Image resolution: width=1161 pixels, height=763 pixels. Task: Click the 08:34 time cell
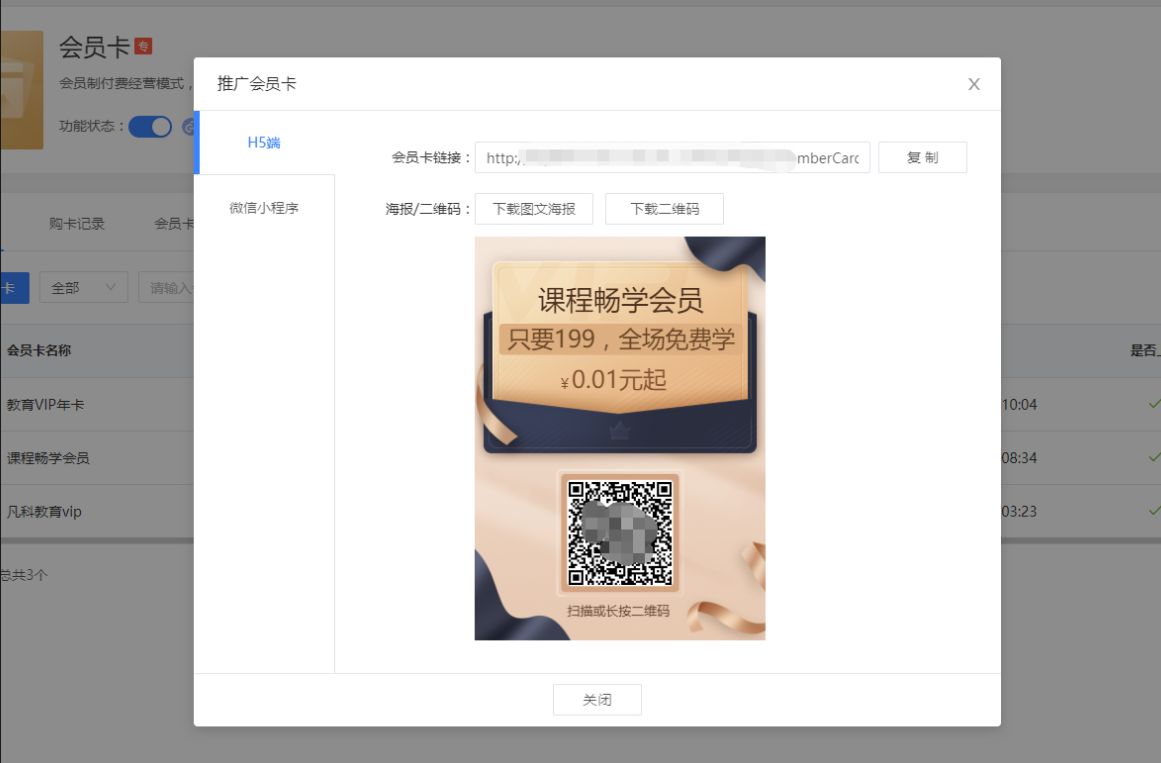(x=1019, y=459)
